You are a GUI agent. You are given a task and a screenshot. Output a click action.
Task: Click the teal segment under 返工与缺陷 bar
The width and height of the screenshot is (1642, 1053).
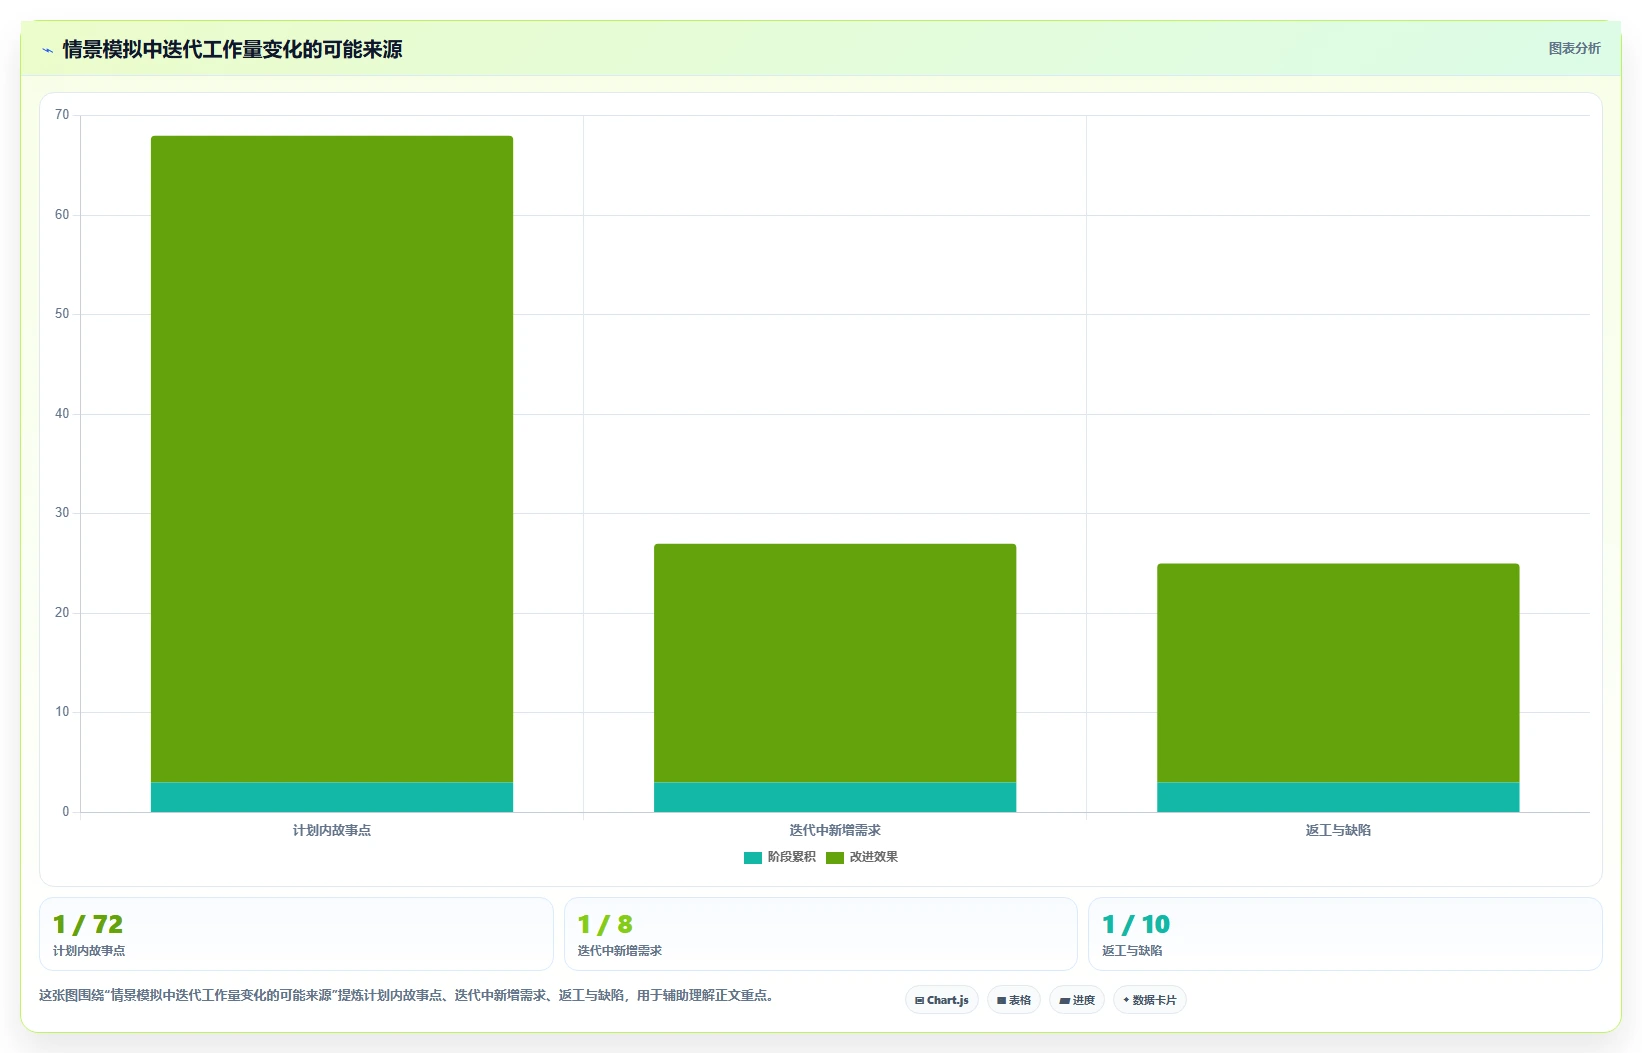[1338, 797]
